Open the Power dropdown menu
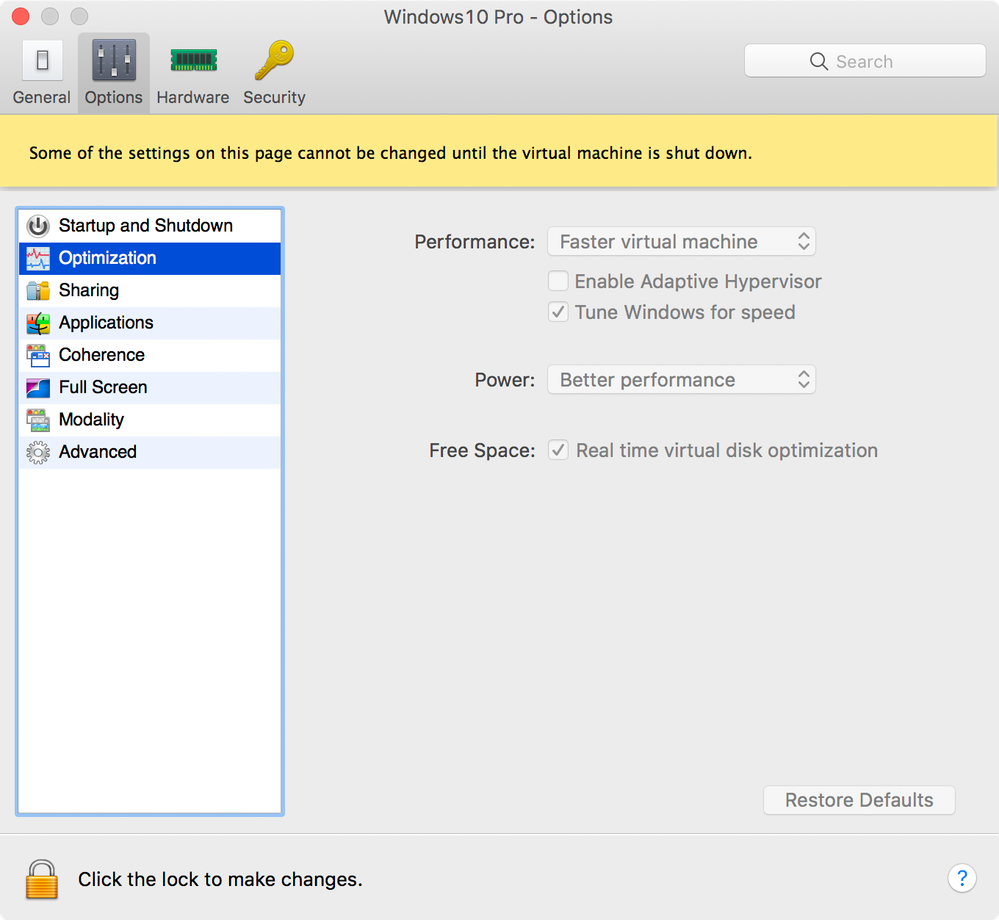The image size is (999, 920). click(681, 380)
